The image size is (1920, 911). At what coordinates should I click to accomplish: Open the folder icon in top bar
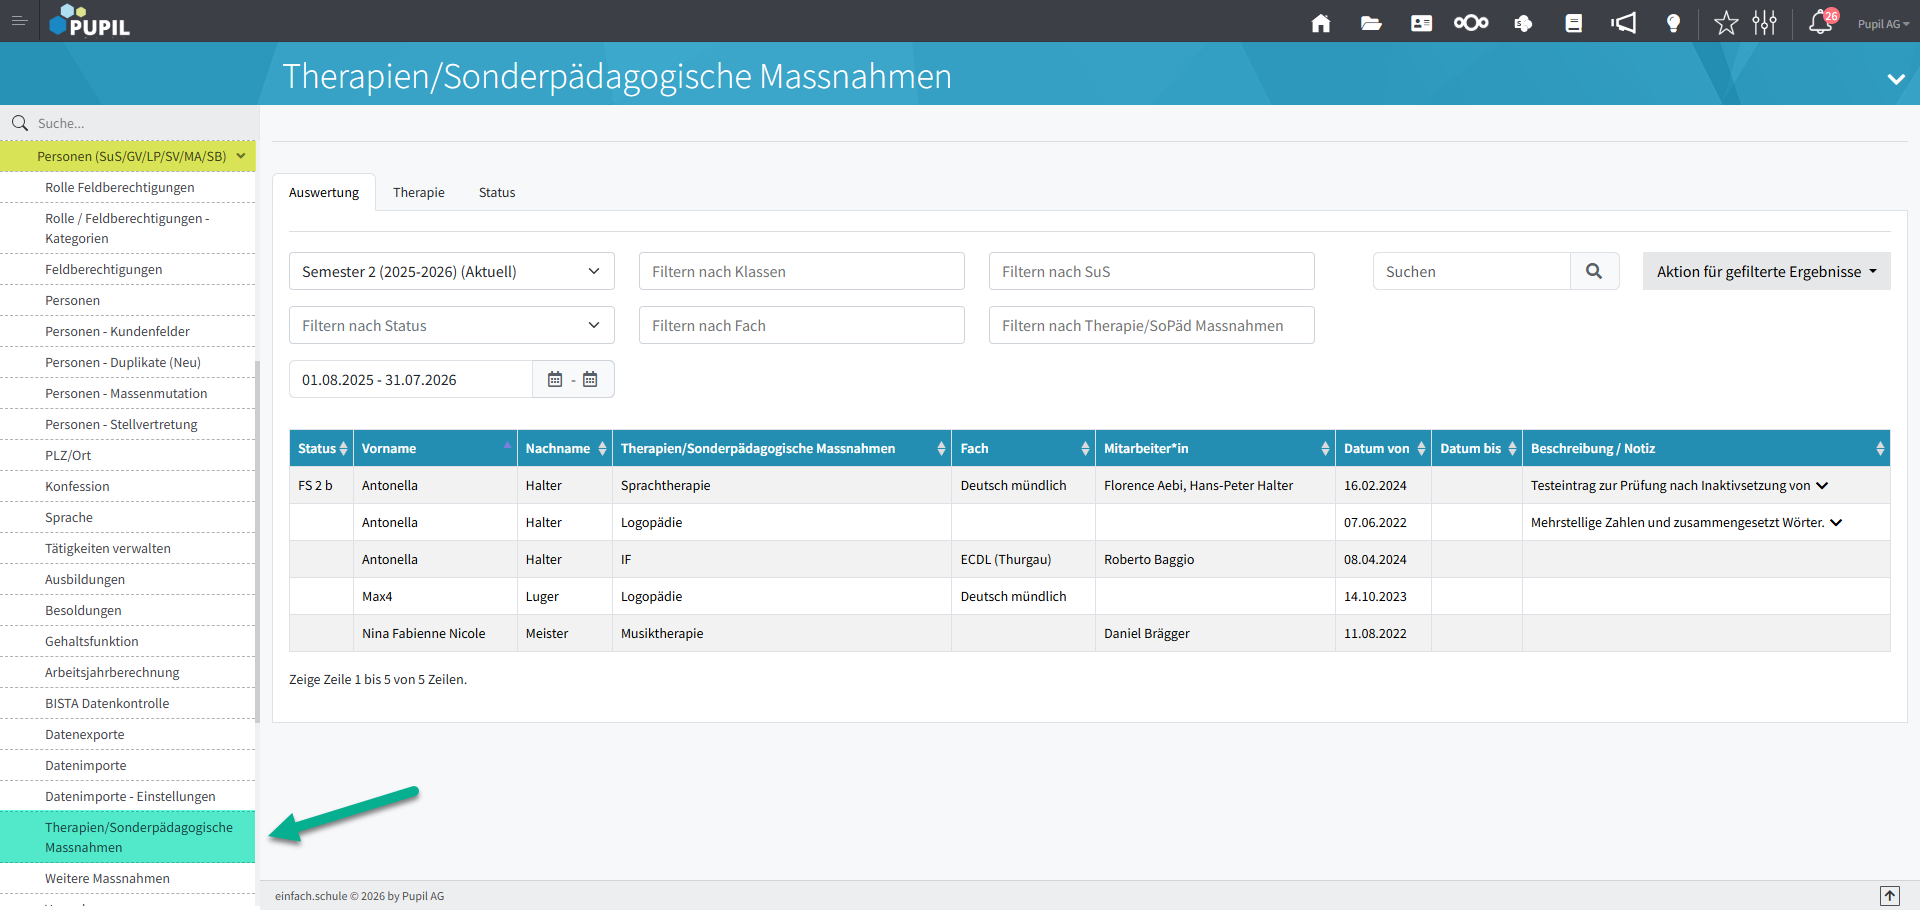[1371, 23]
